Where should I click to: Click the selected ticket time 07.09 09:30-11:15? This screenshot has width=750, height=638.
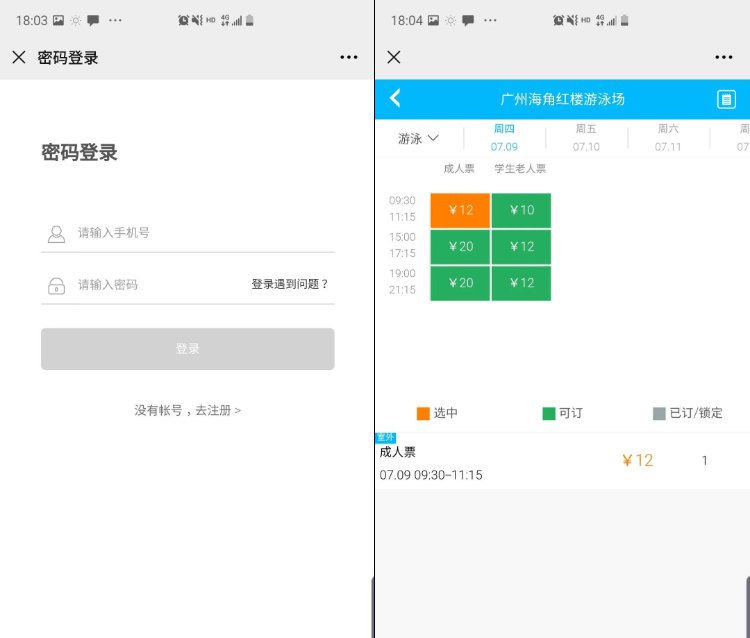pyautogui.click(x=431, y=475)
